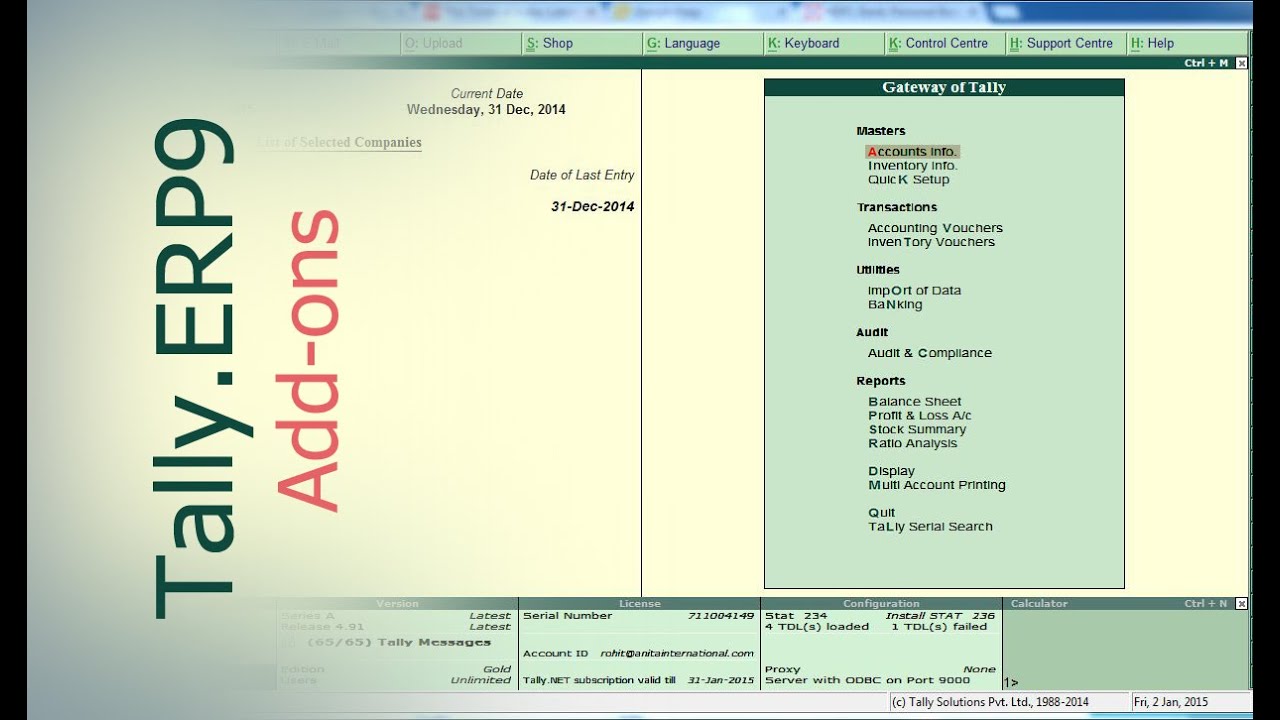The image size is (1280, 720).
Task: Click the Current Date value
Action: (x=486, y=110)
